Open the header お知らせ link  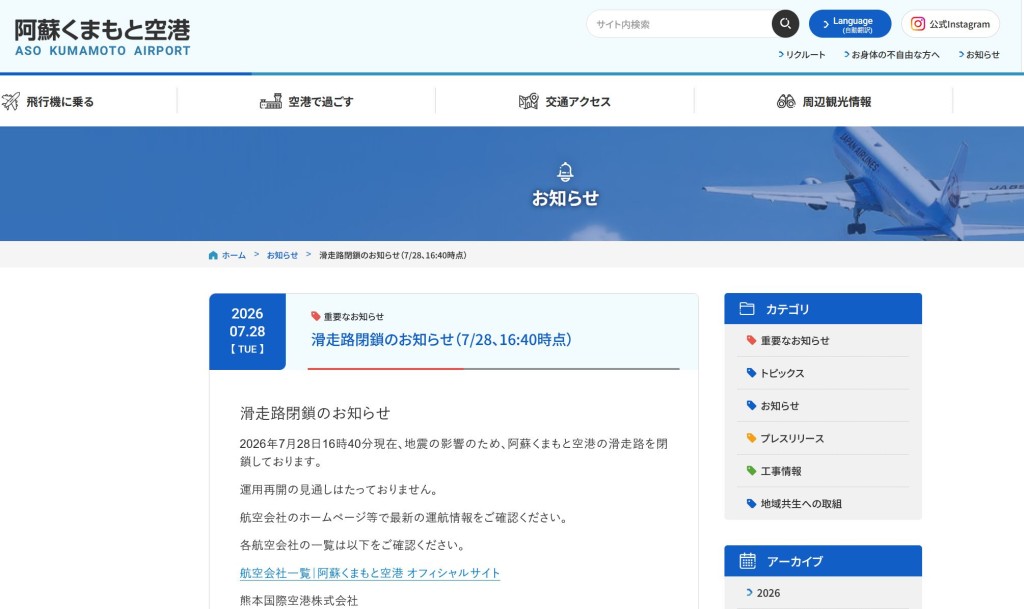point(979,55)
